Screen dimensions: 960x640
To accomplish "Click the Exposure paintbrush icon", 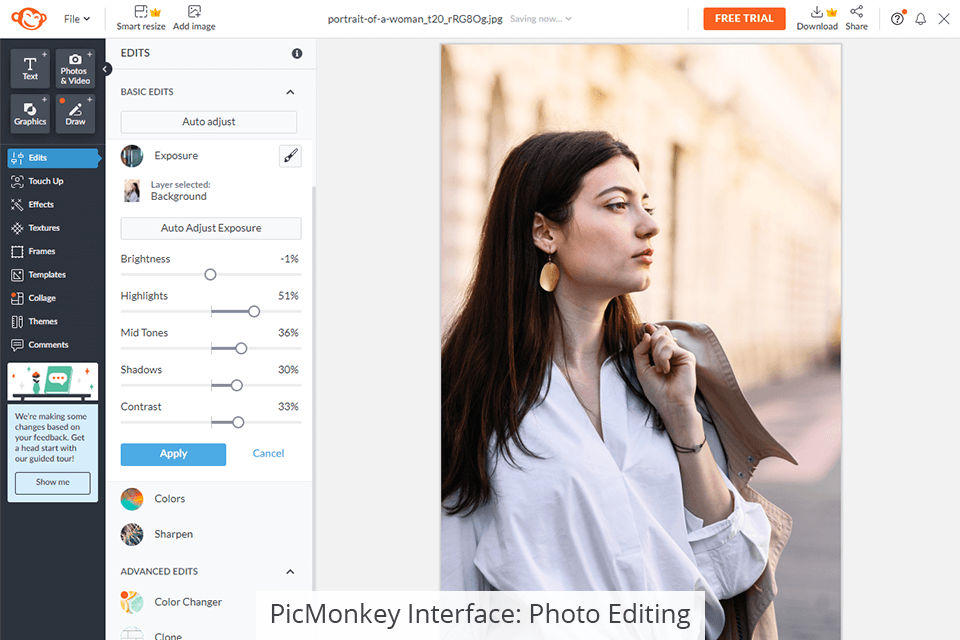I will [x=290, y=156].
